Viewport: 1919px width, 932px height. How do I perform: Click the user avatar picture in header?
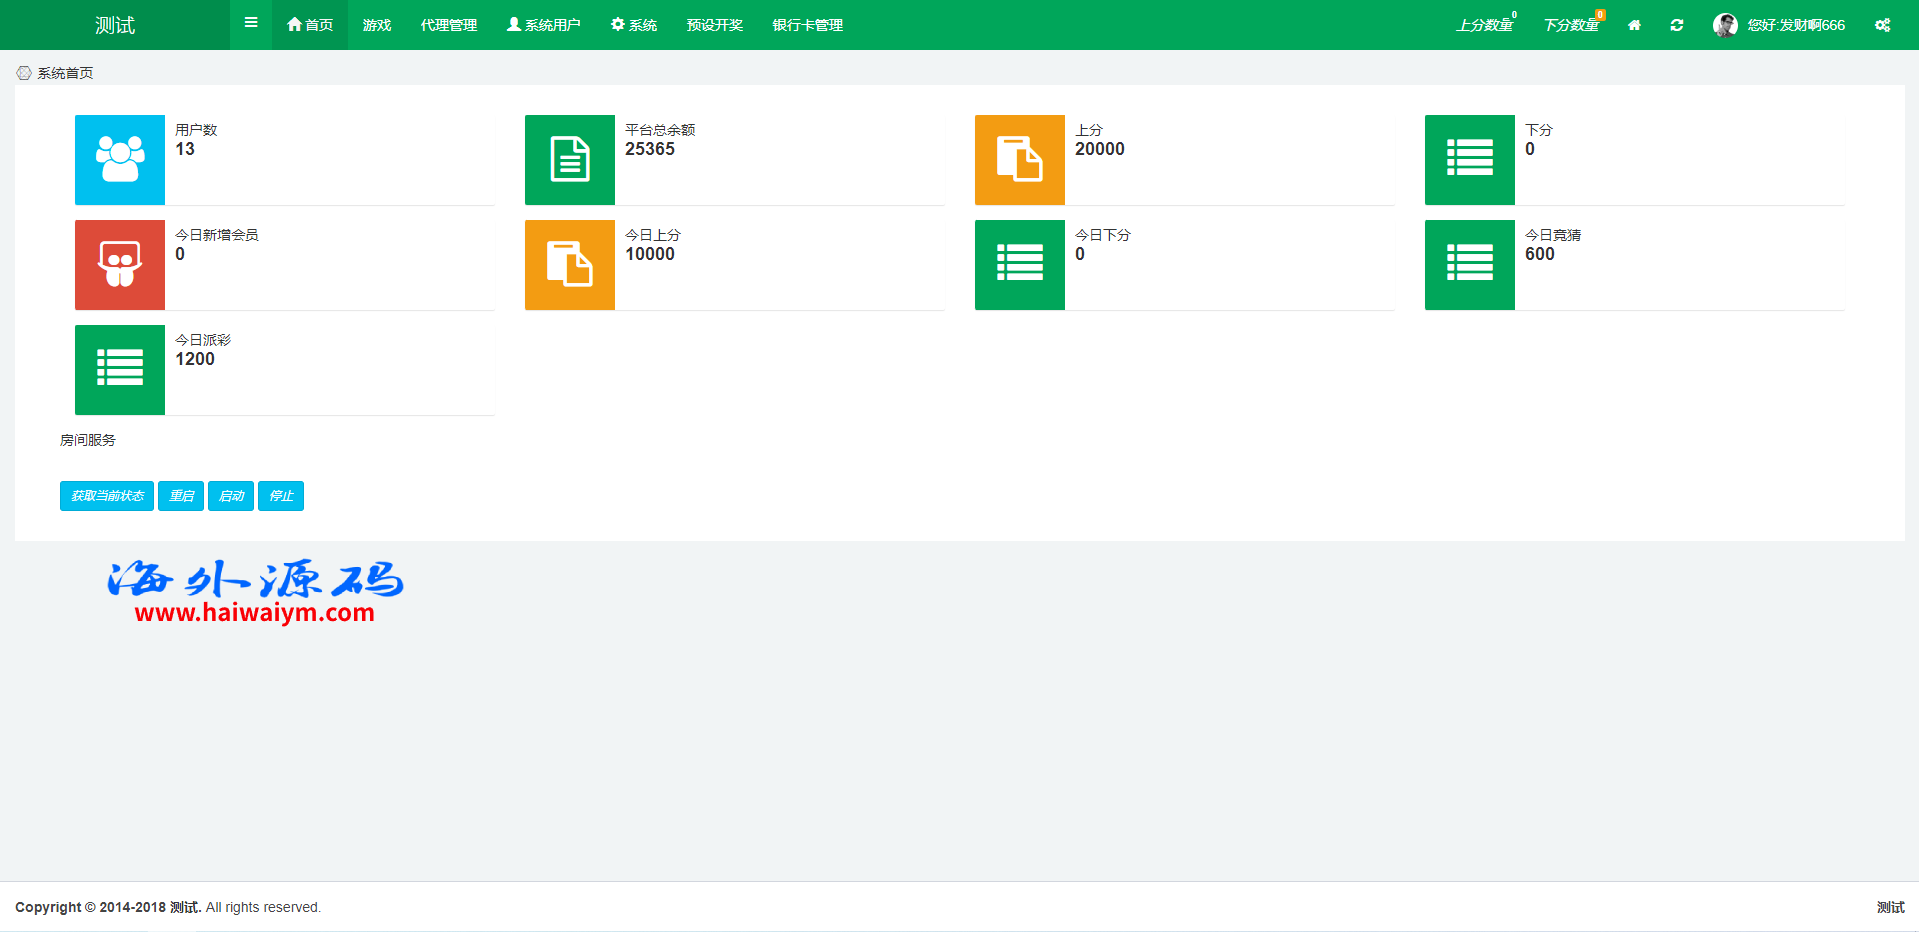1725,25
